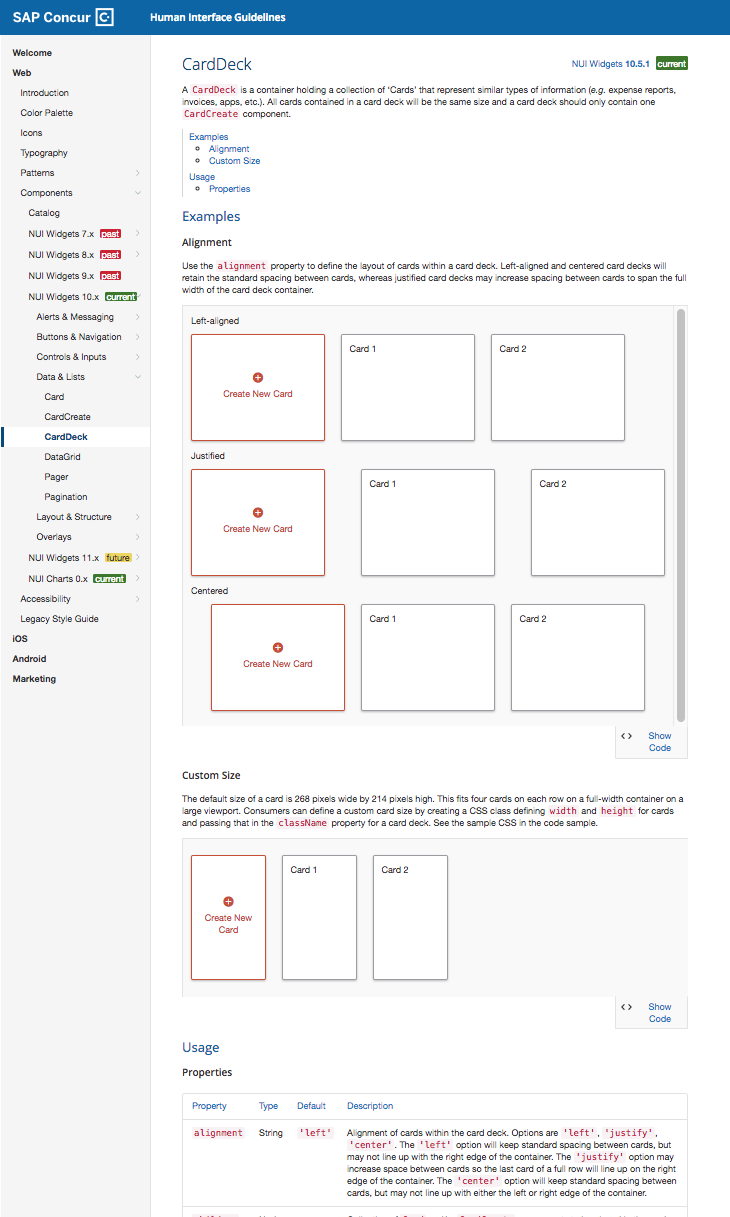730x1217 pixels.
Task: Open the iOS section in sidebar
Action: click(x=20, y=639)
